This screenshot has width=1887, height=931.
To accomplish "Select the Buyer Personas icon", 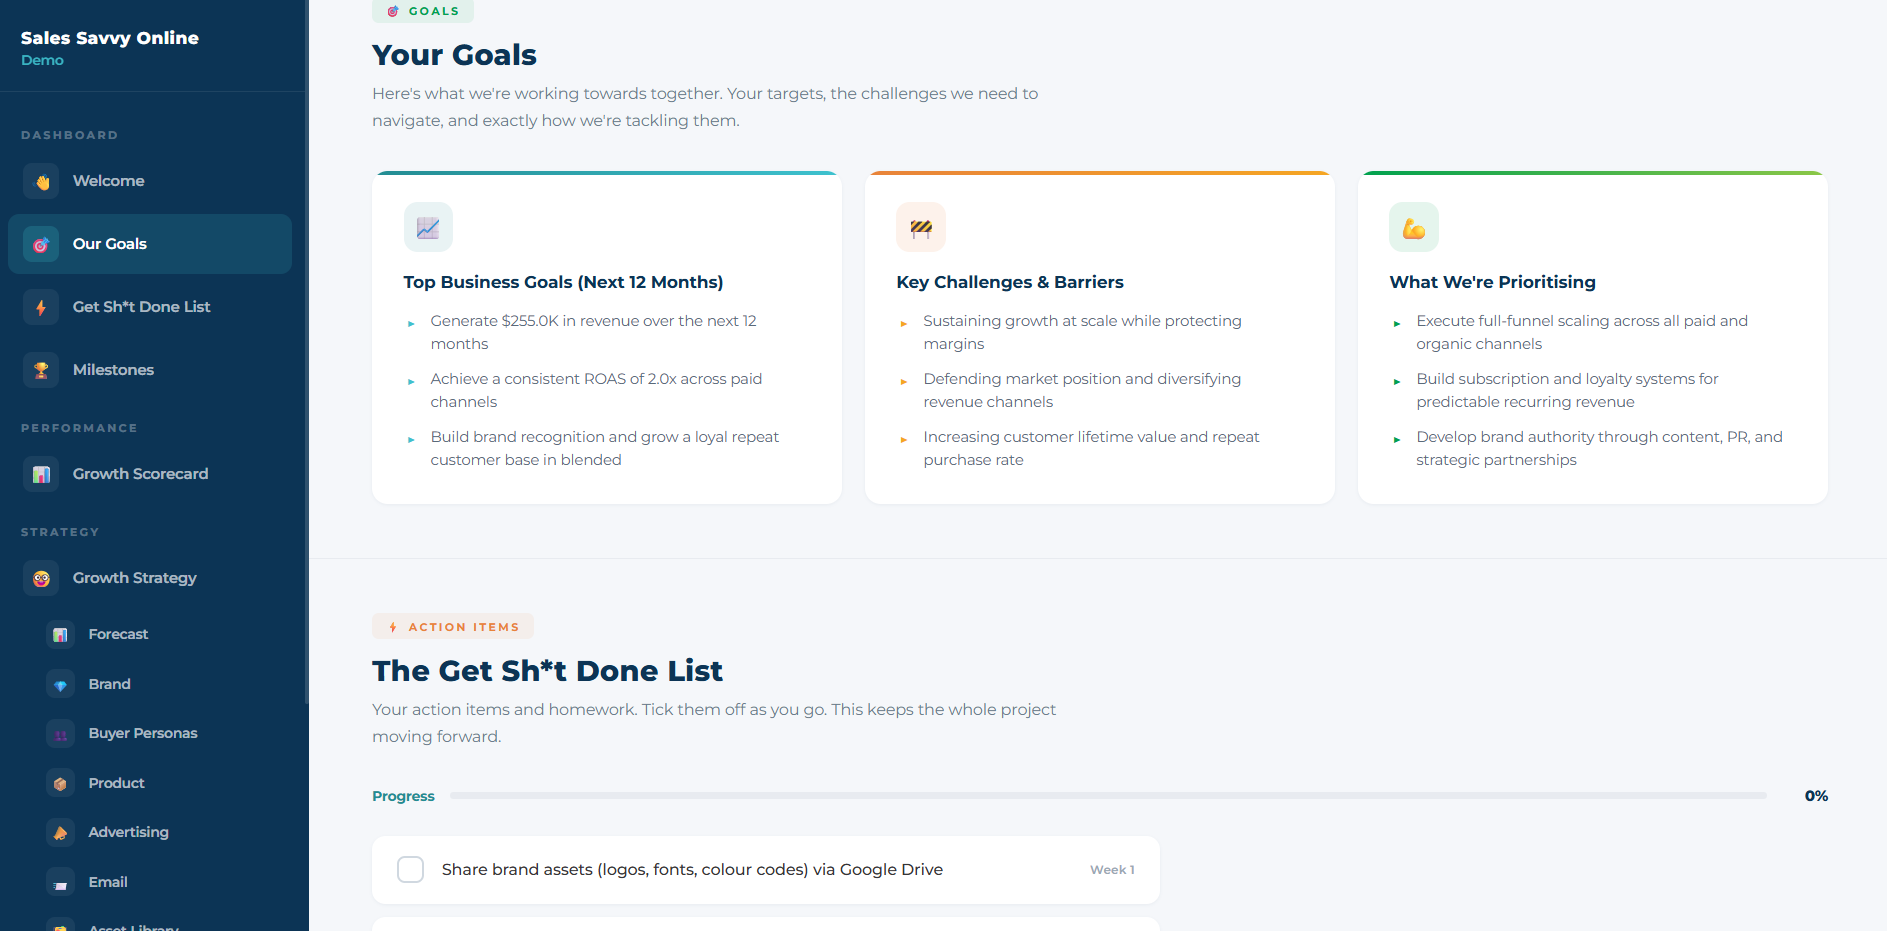I will tap(60, 733).
